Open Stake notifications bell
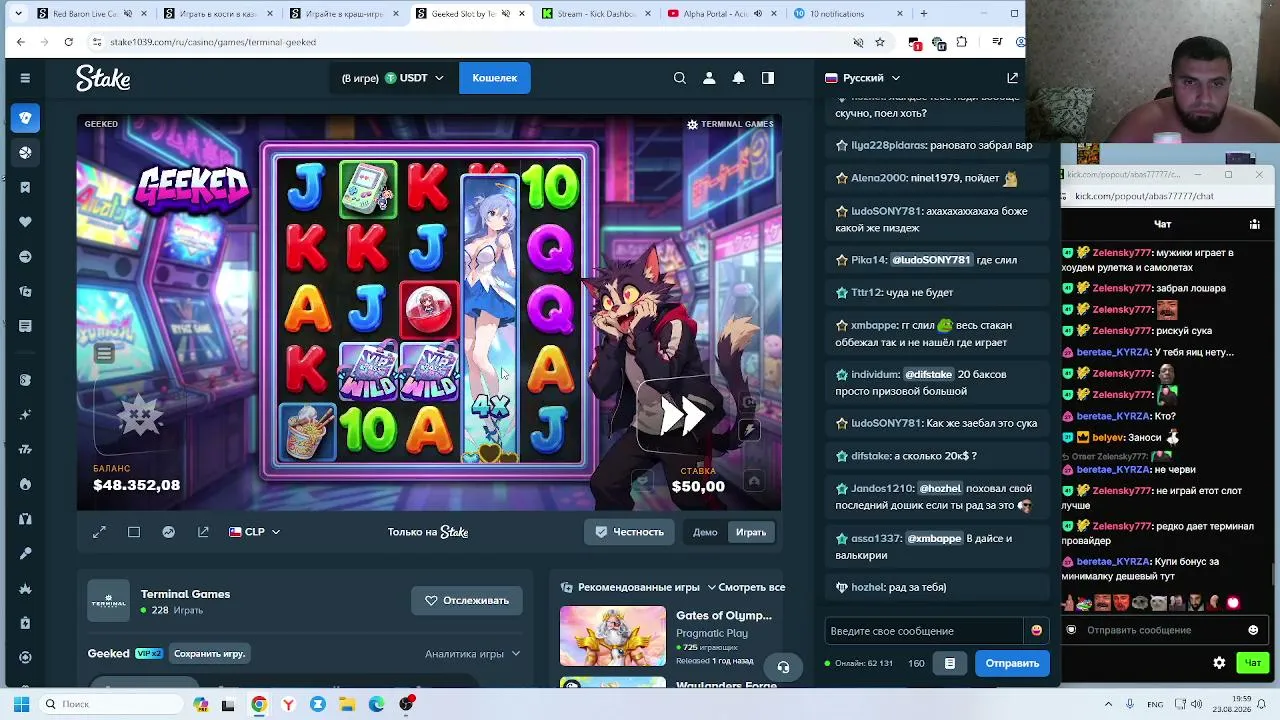The height and width of the screenshot is (720, 1280). tap(738, 78)
